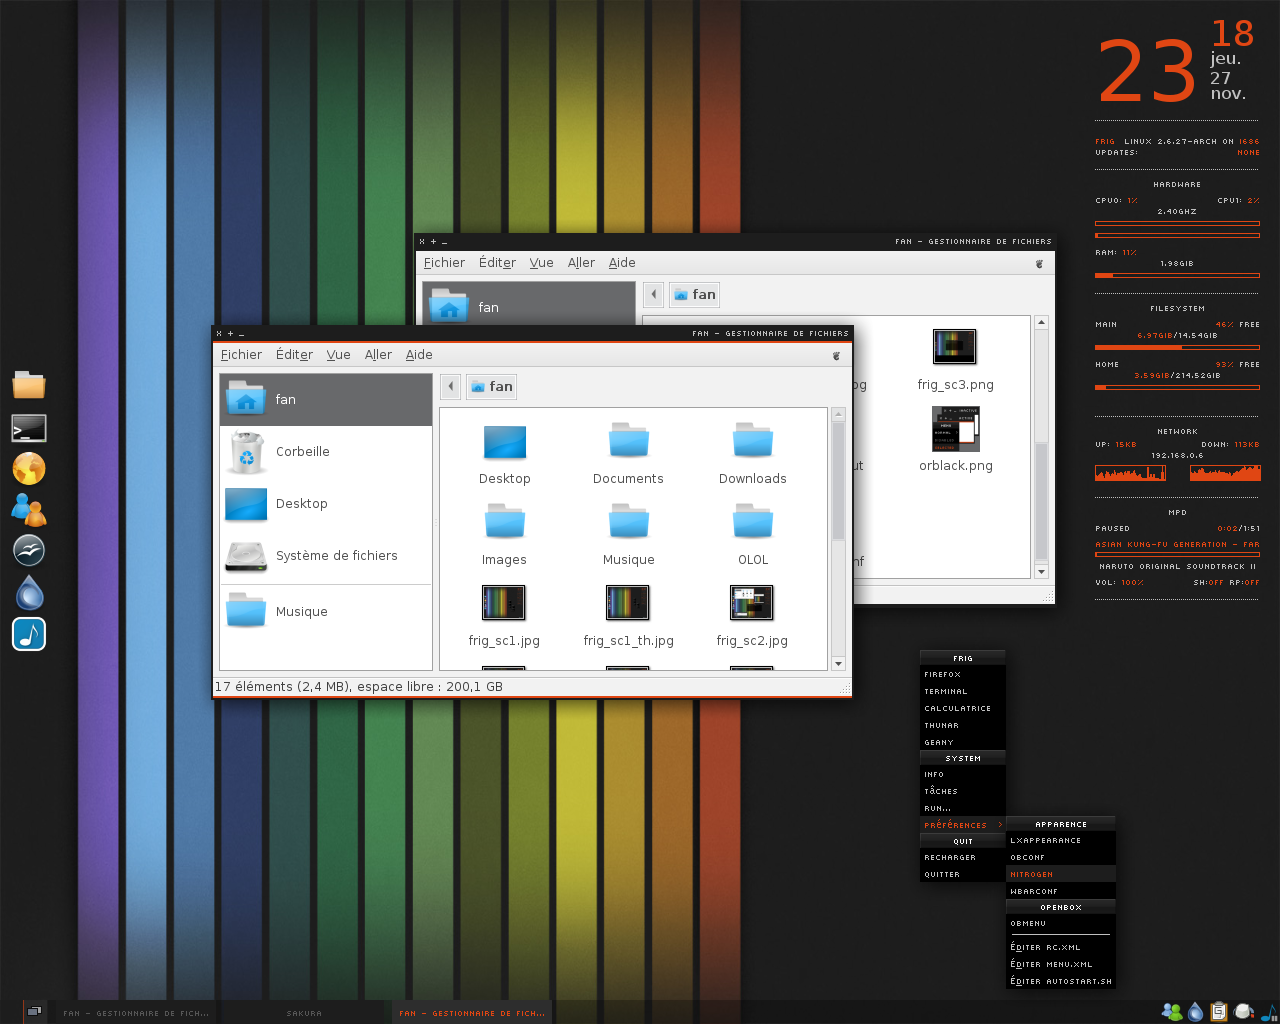Switch to Sakura in the taskbar
This screenshot has width=1280, height=1024.
pyautogui.click(x=304, y=1013)
